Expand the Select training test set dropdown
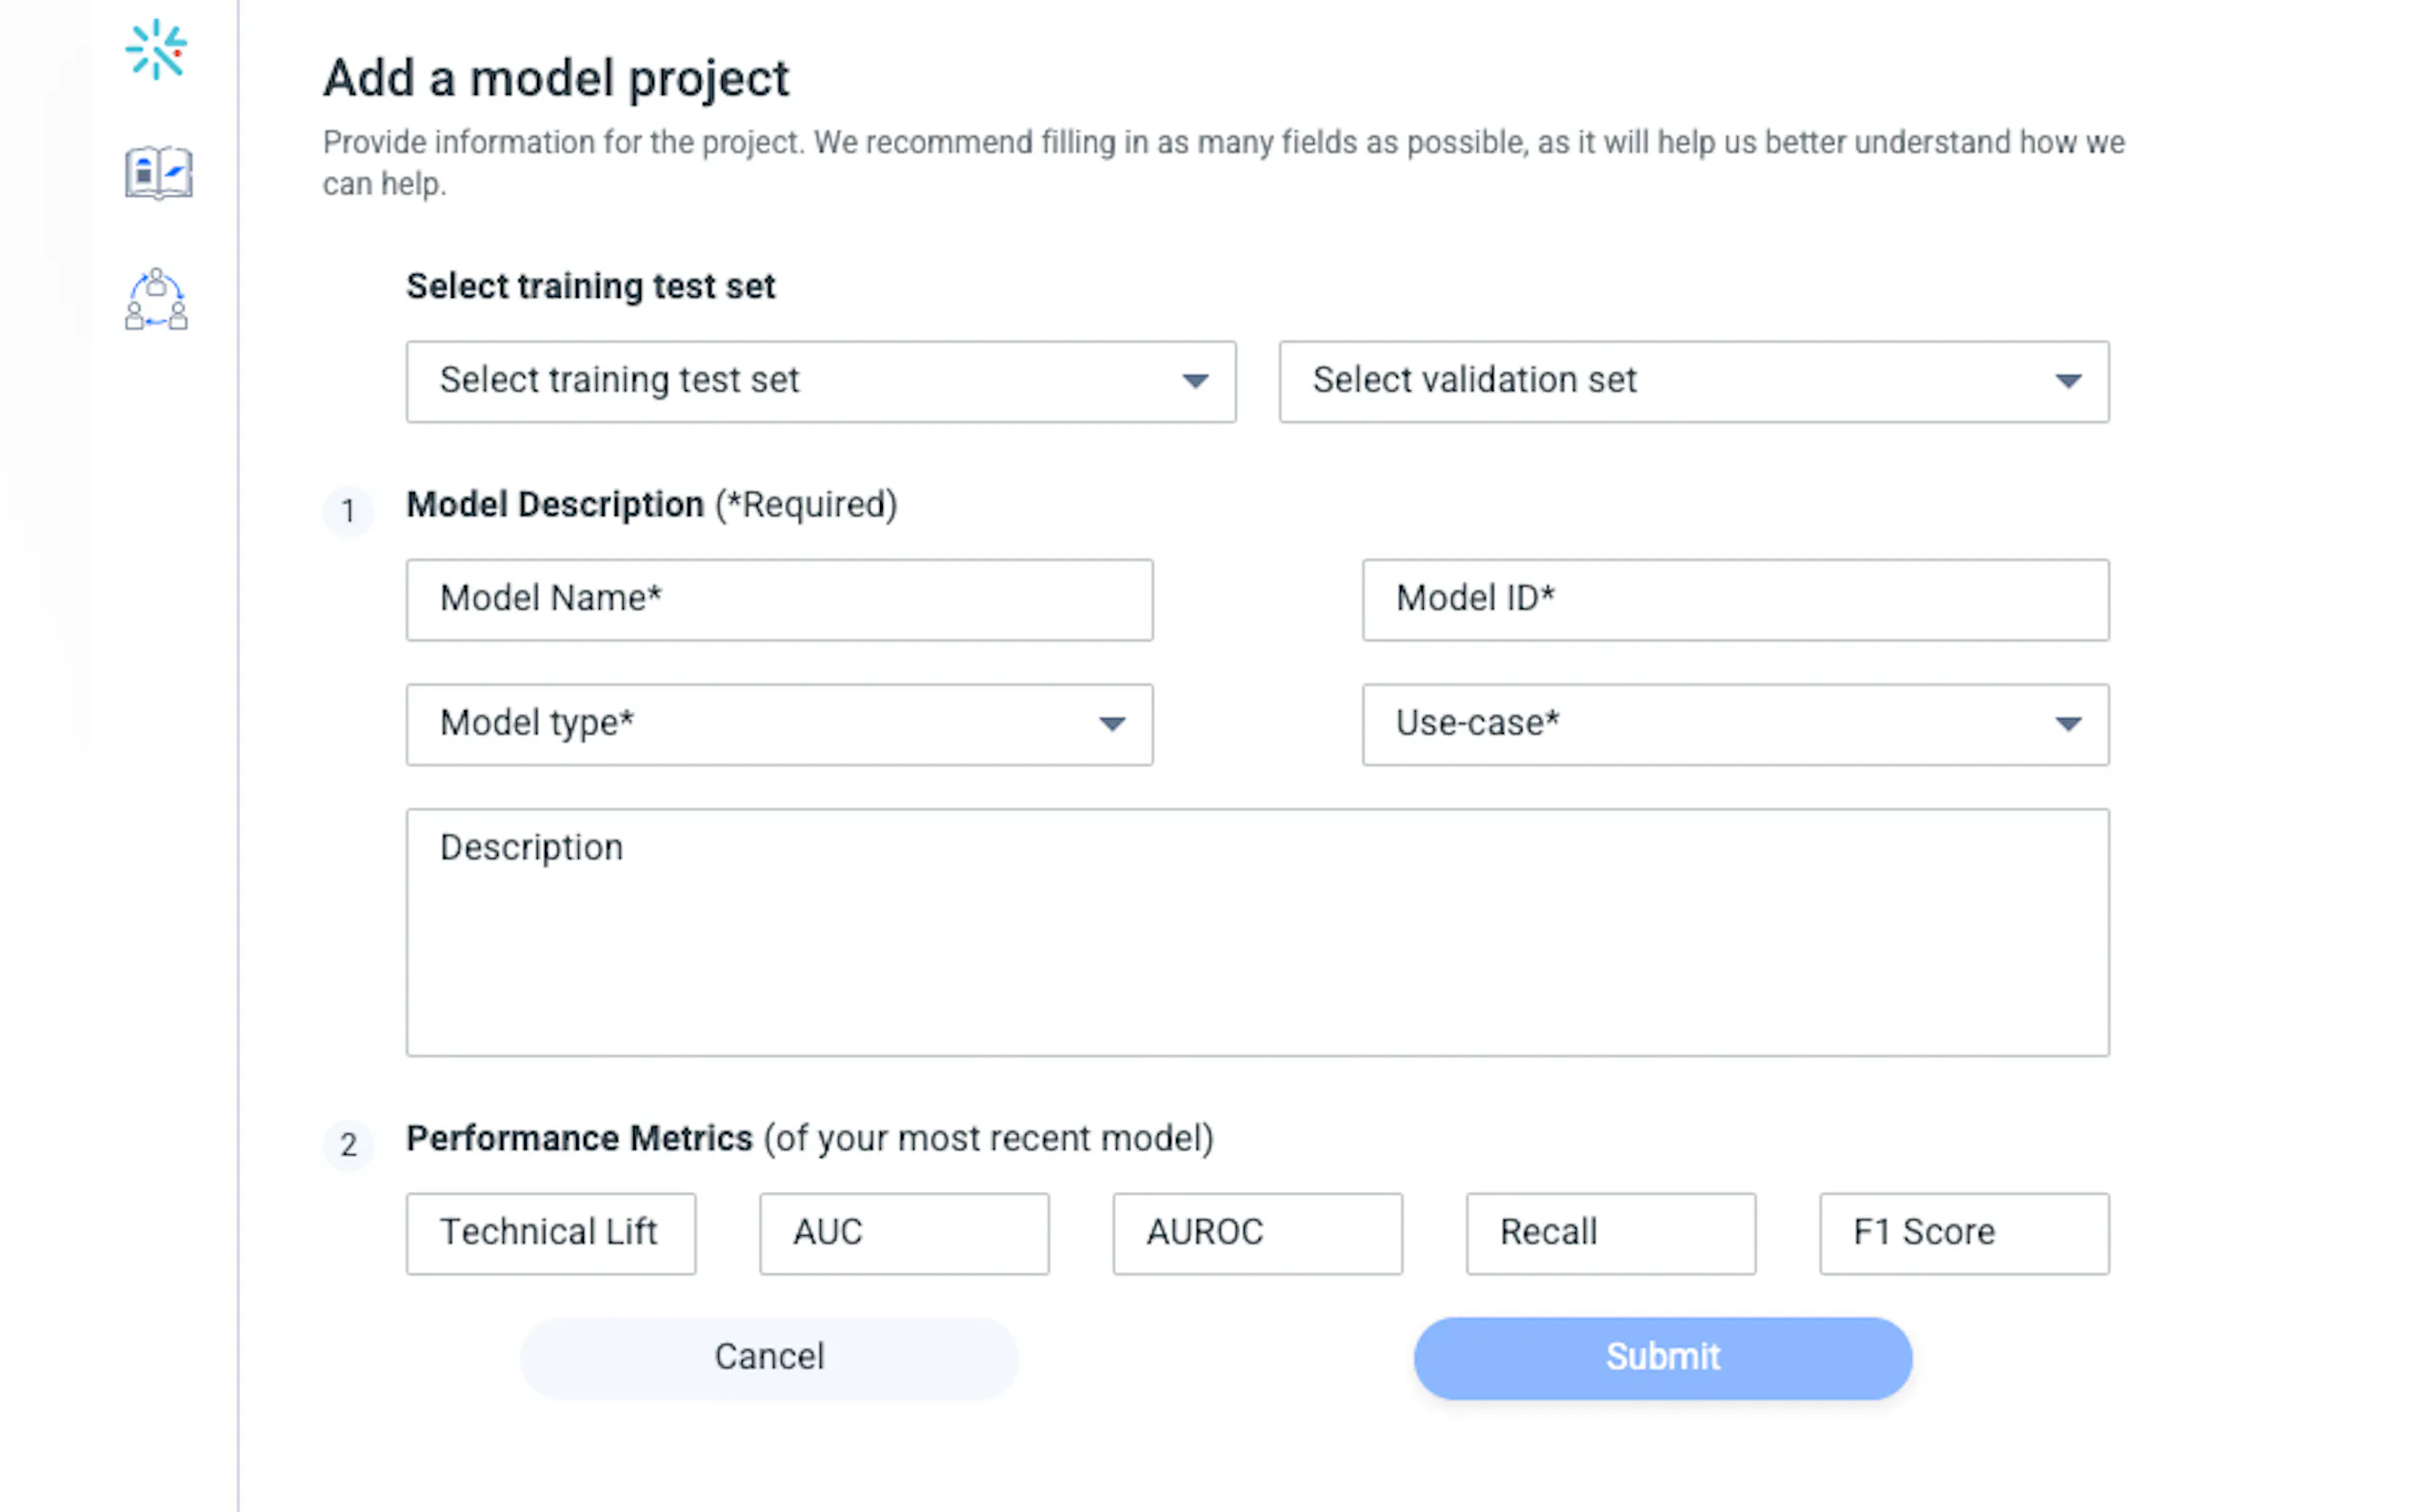 pyautogui.click(x=820, y=381)
